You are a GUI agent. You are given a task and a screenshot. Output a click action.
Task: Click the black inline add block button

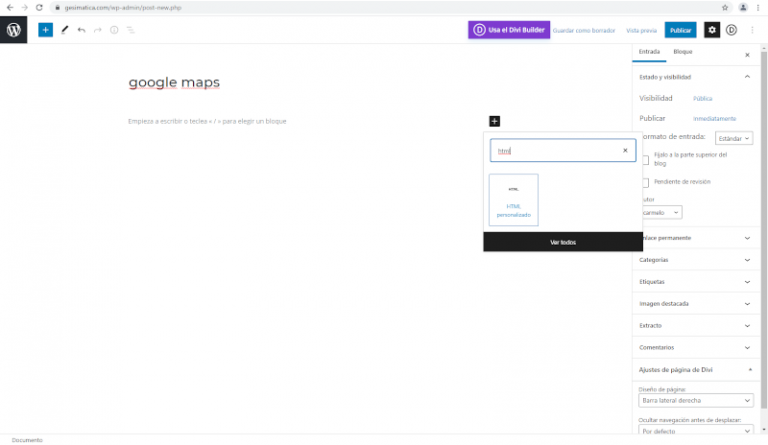point(494,121)
